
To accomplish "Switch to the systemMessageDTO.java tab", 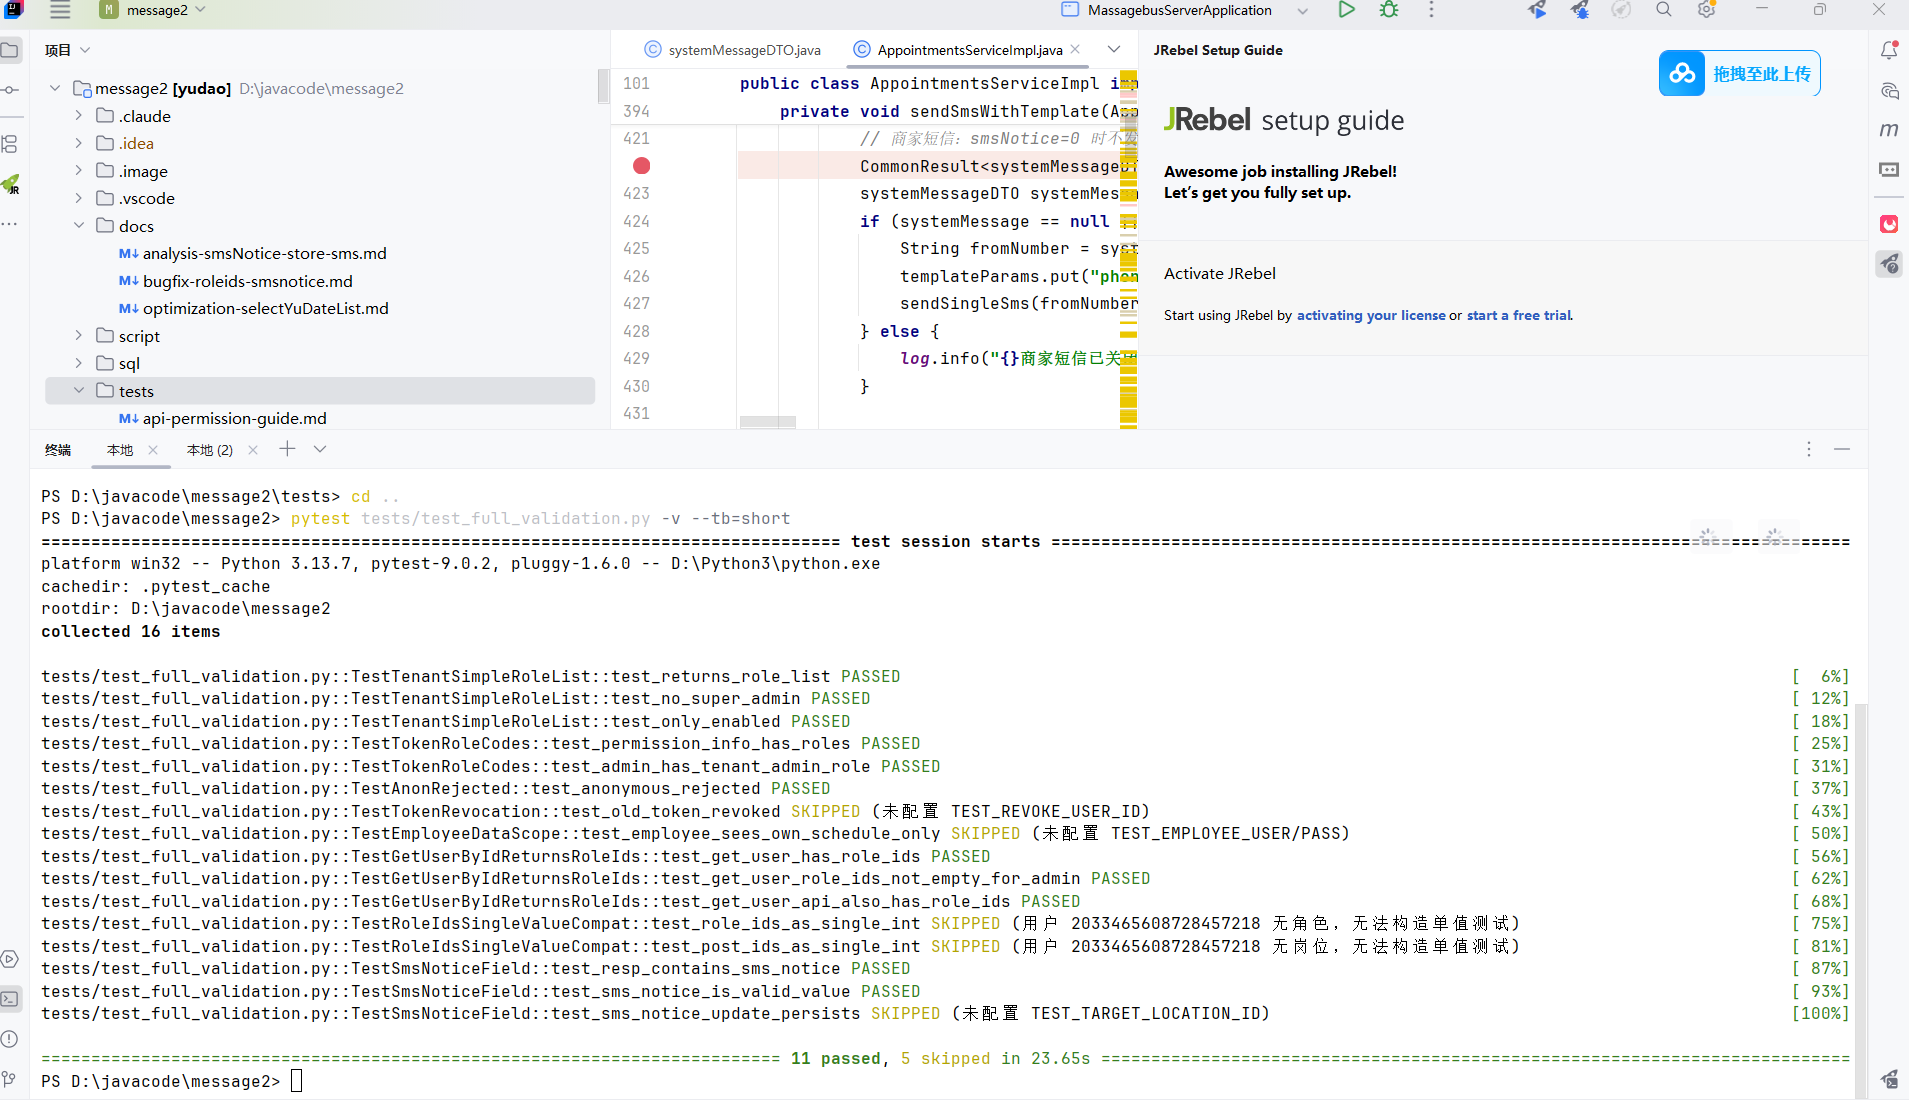I will [733, 50].
